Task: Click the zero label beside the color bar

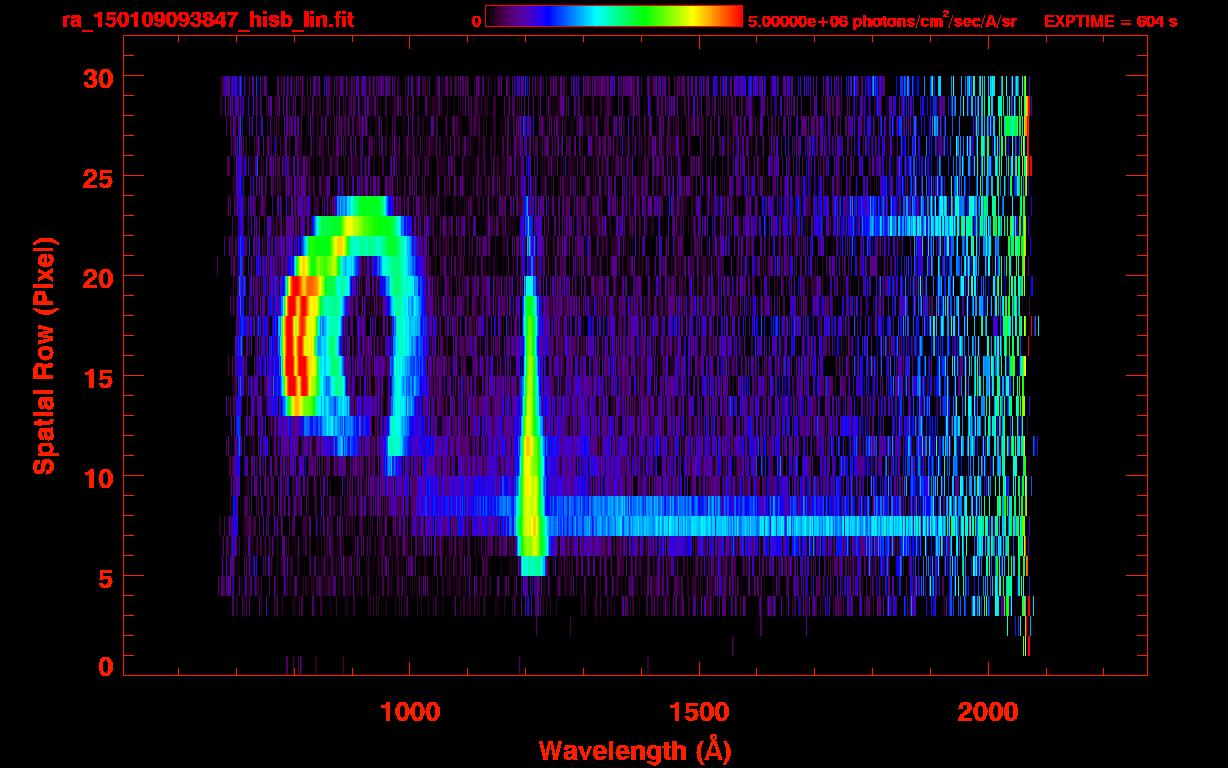Action: pos(476,21)
